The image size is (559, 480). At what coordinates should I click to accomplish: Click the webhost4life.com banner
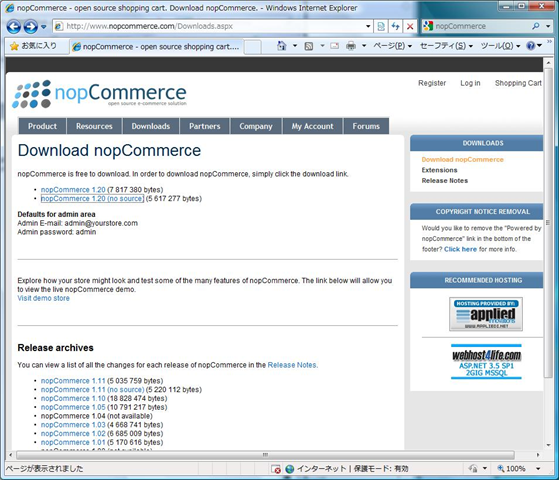[486, 362]
